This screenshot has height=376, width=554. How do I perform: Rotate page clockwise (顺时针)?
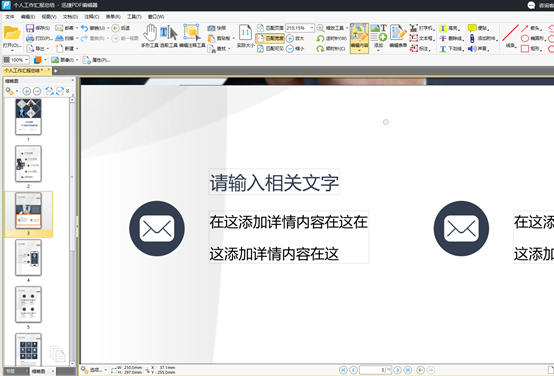[x=331, y=48]
